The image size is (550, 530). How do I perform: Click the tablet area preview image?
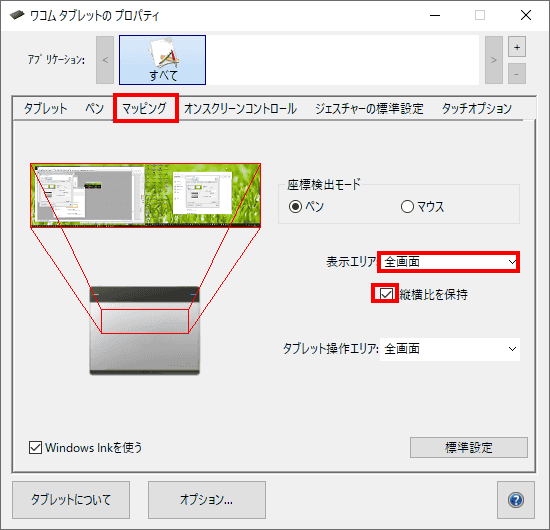(x=145, y=331)
